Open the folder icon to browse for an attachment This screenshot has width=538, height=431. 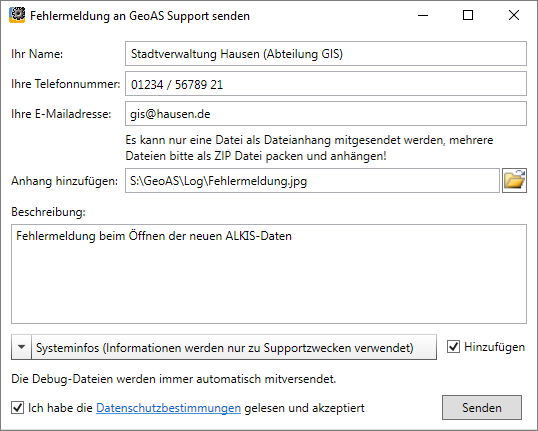point(514,180)
